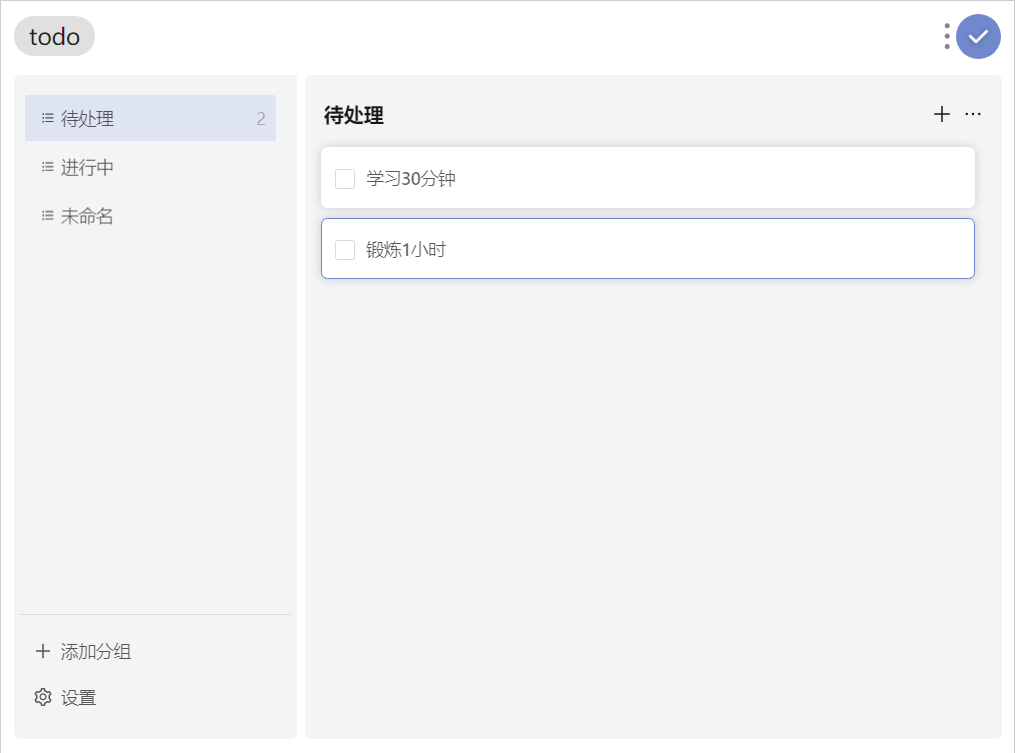Click the gear settings icon
This screenshot has width=1015, height=753.
43,697
